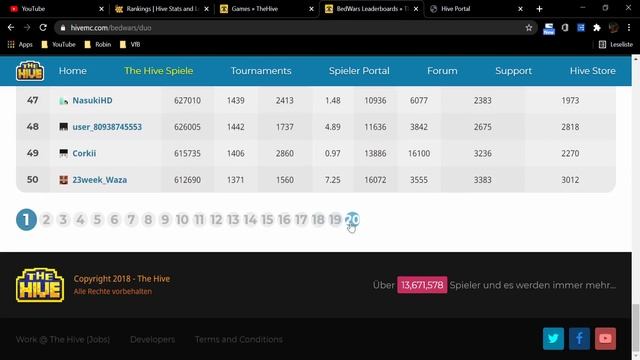
Task: Click The Hive footer logo
Action: tap(40, 285)
